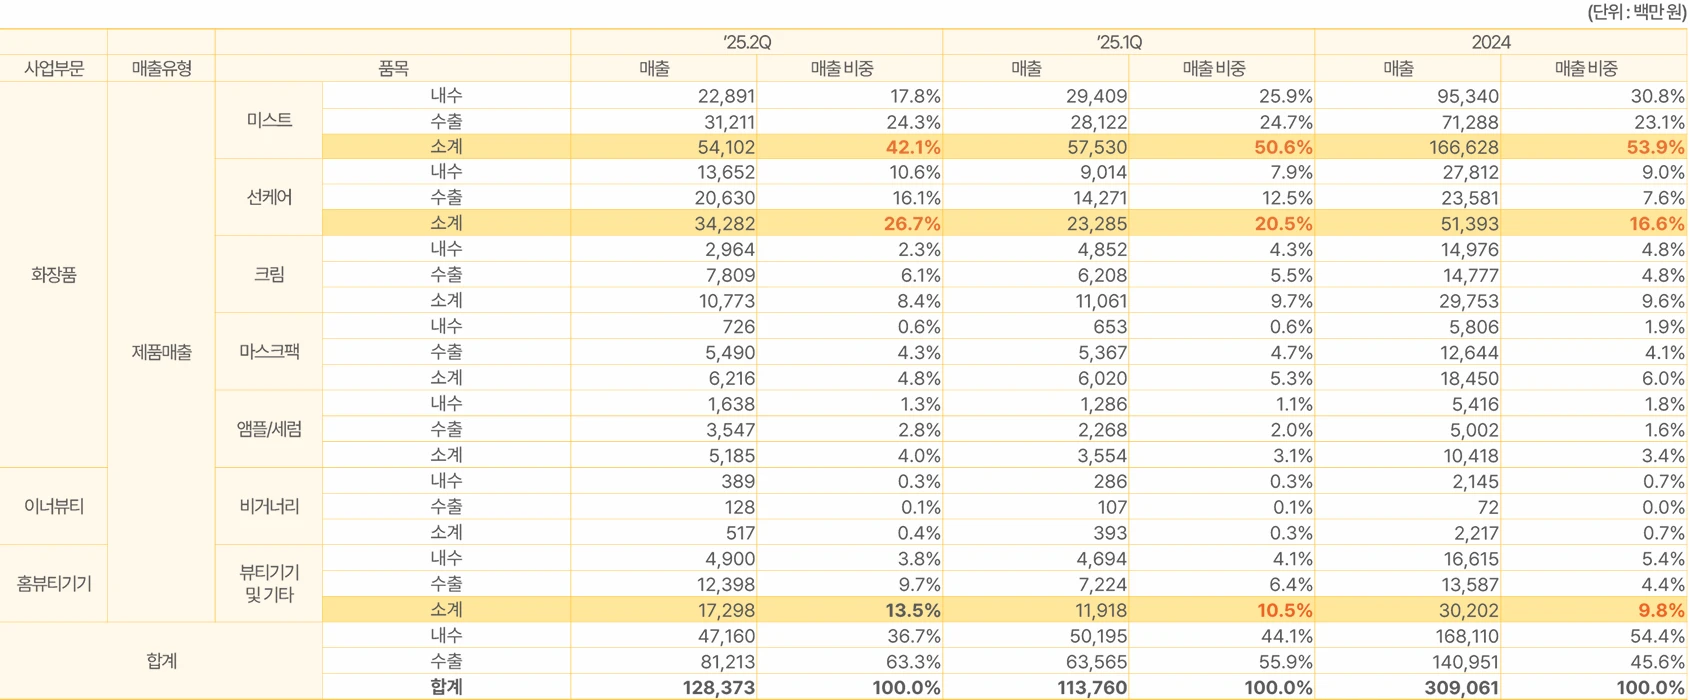1690x700 pixels.
Task: Select the 이너뷰티 segment cell
Action: click(x=54, y=506)
